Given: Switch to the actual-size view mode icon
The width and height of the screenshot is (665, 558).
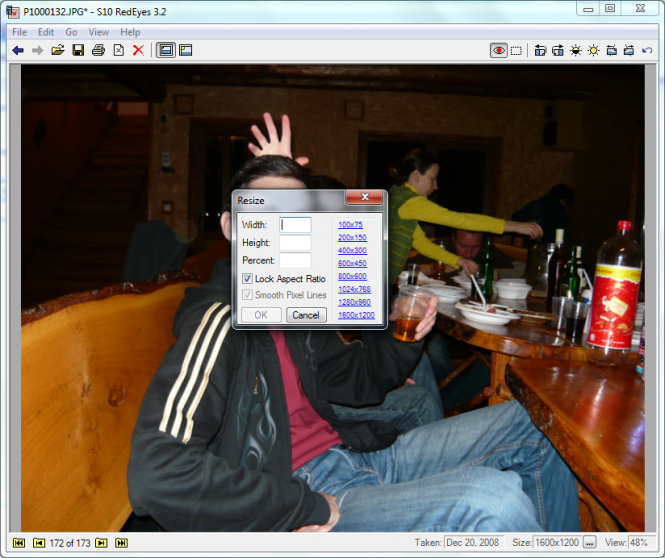Looking at the screenshot, I should (x=186, y=50).
